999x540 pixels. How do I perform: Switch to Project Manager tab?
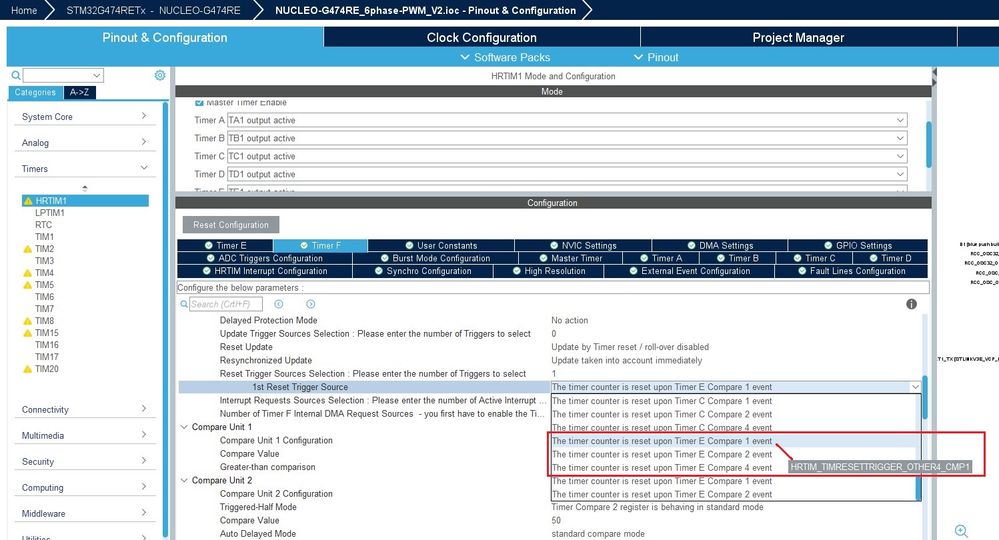point(798,38)
